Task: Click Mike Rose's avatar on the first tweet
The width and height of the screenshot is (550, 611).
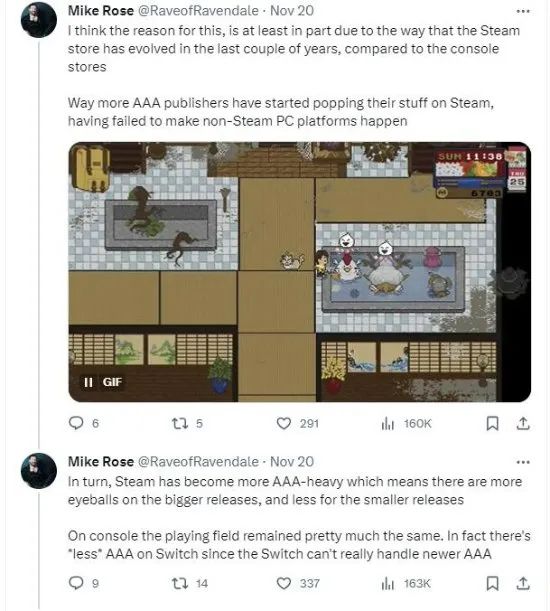Action: click(x=39, y=20)
